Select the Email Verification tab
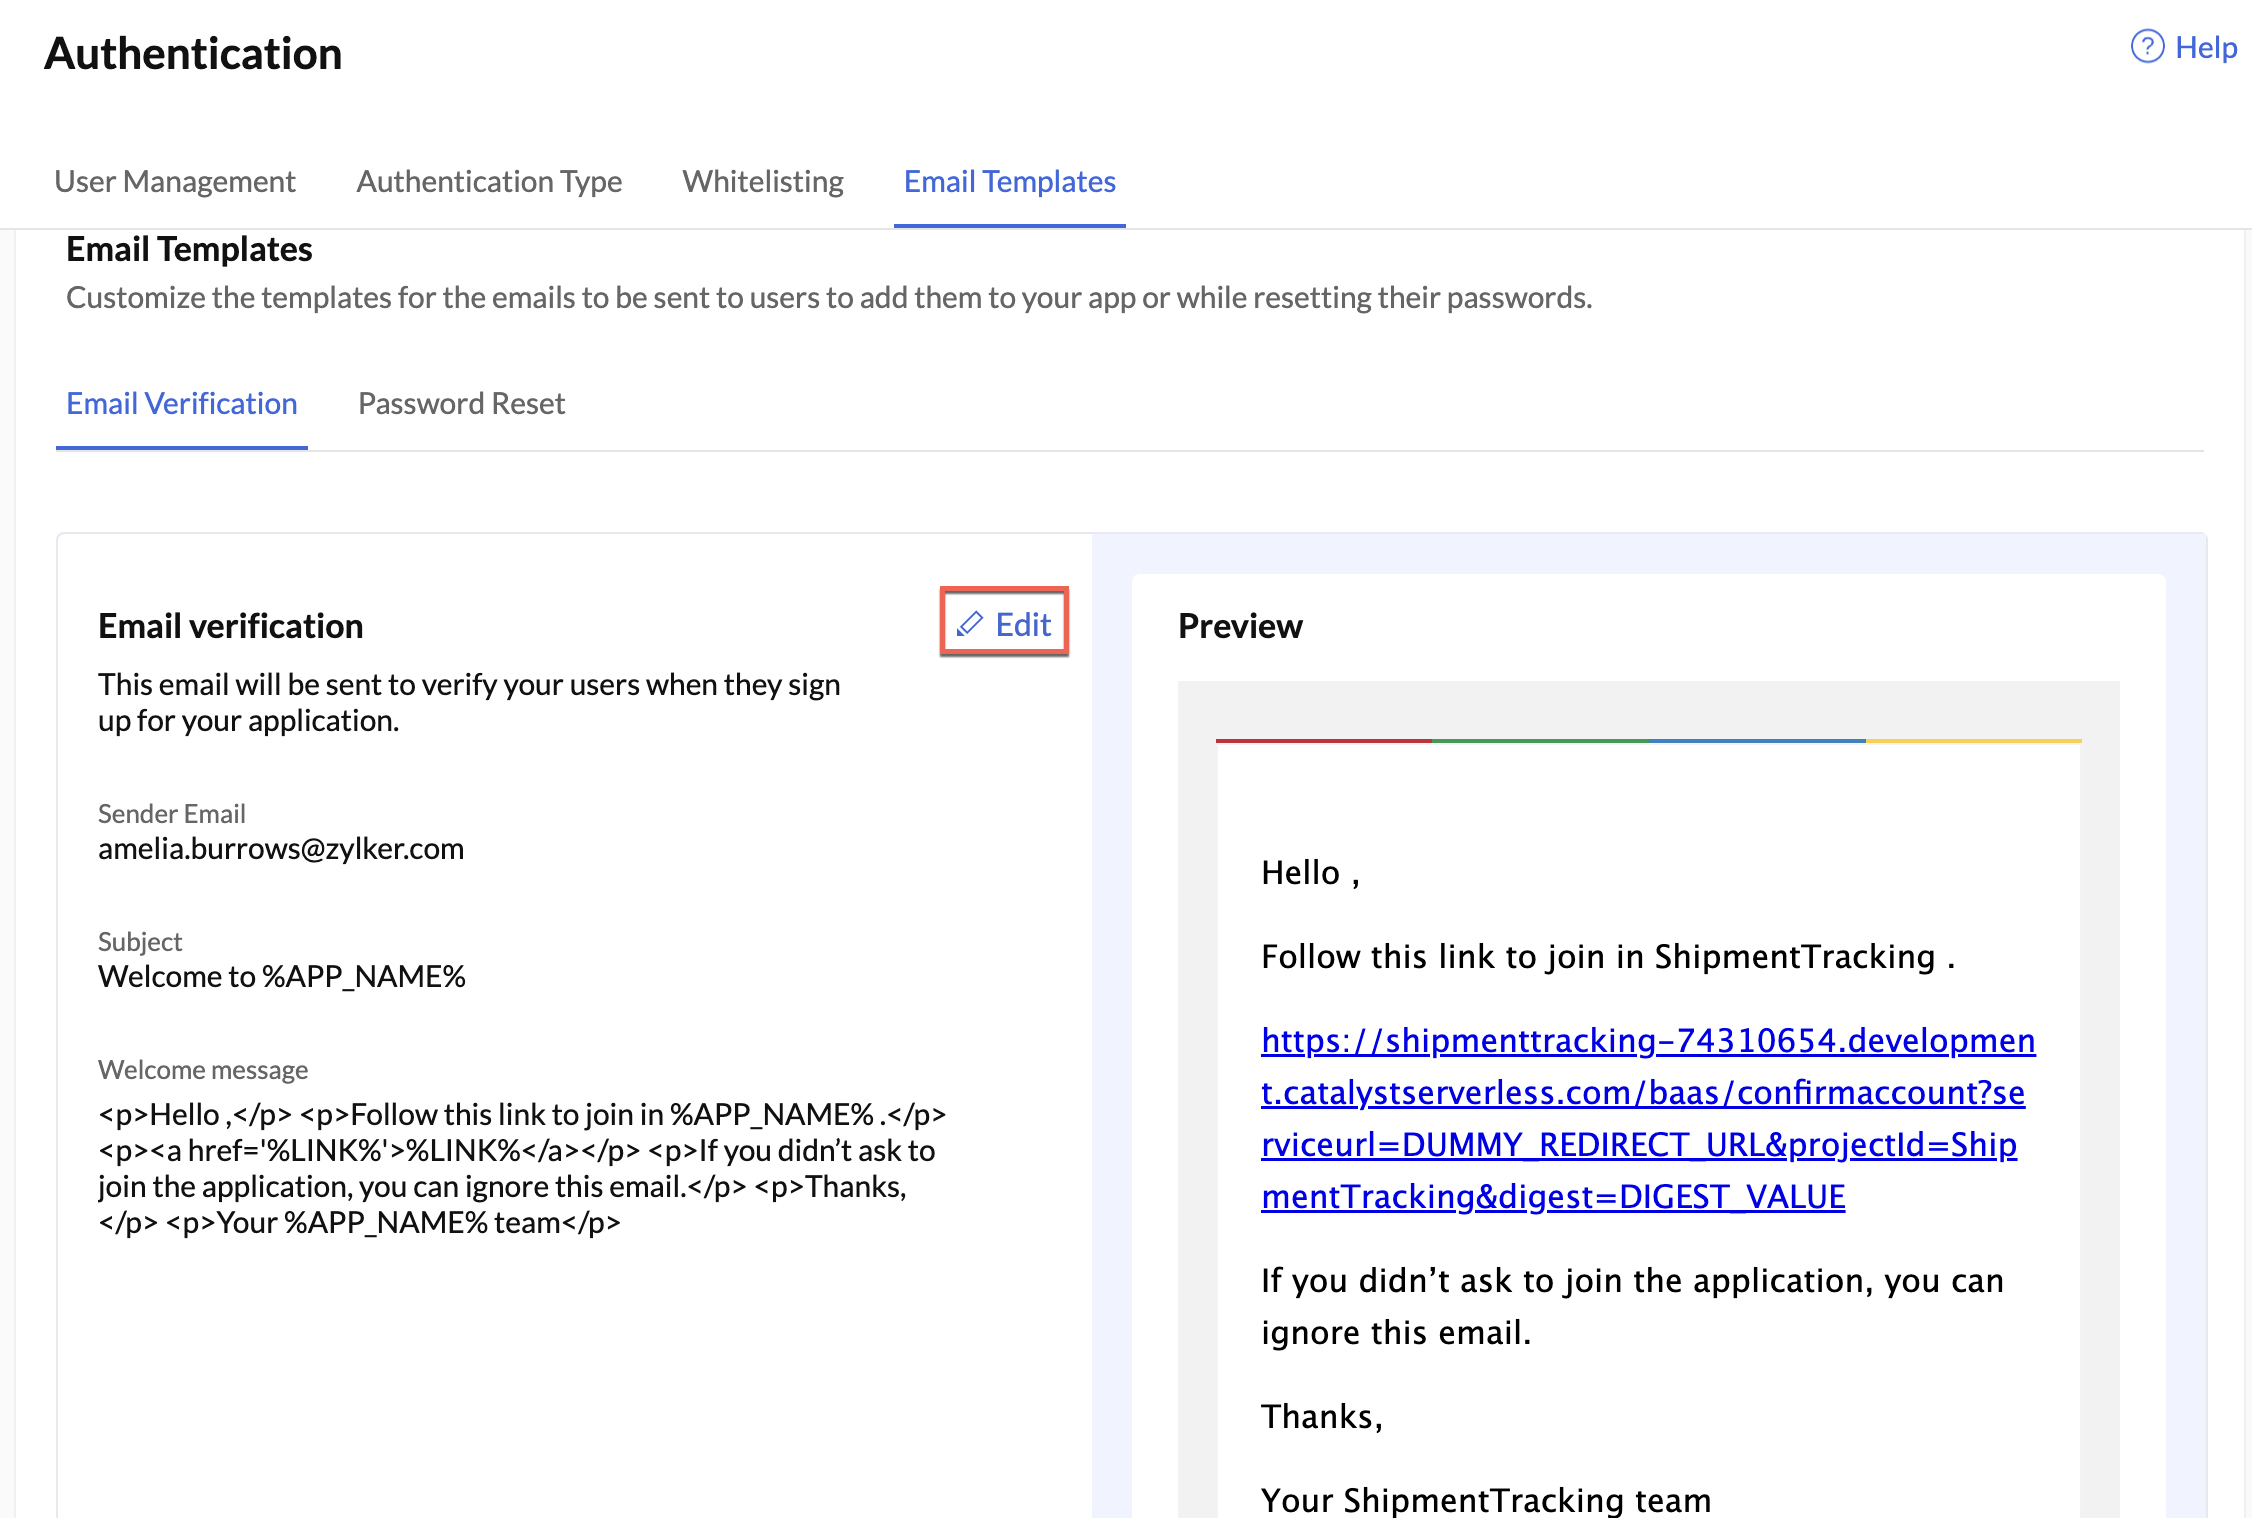This screenshot has width=2252, height=1518. (181, 403)
